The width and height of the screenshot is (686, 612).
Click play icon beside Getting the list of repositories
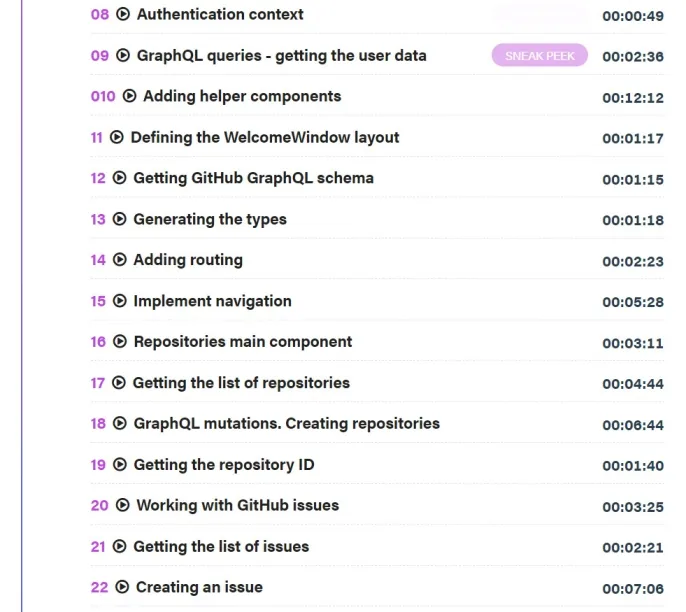(119, 382)
